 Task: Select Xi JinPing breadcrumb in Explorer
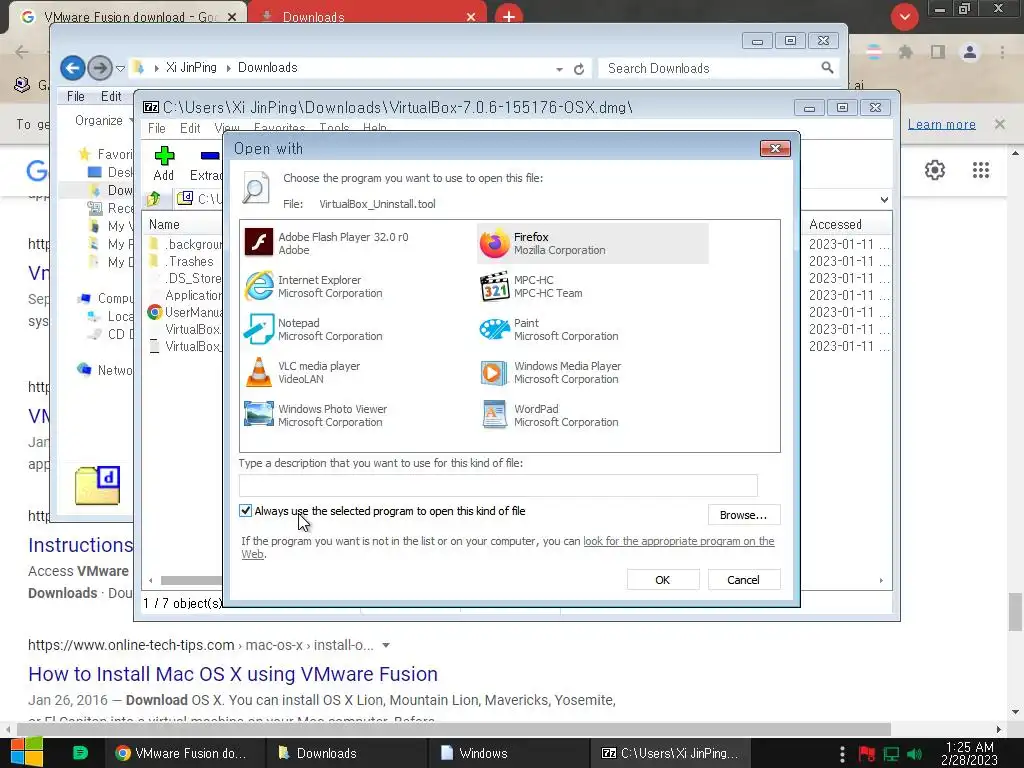pyautogui.click(x=191, y=67)
